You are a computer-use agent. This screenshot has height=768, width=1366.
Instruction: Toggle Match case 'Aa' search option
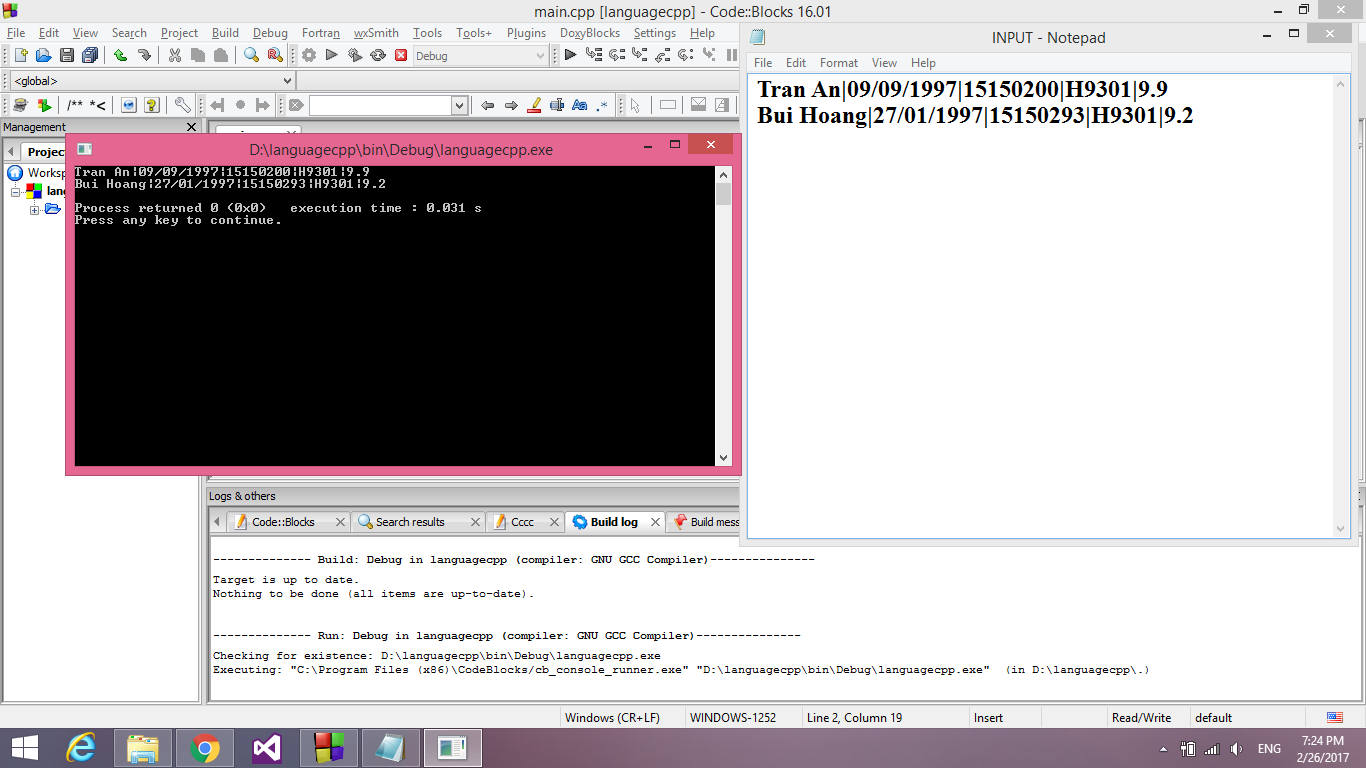tap(580, 105)
